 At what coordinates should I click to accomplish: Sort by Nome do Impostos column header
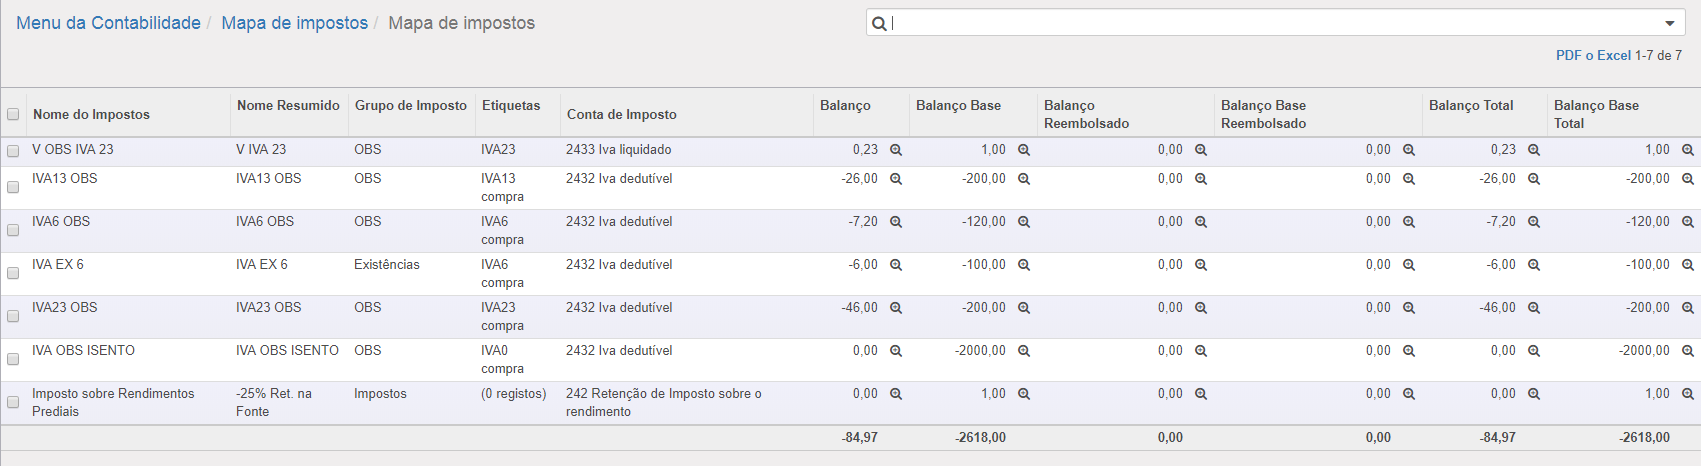91,114
